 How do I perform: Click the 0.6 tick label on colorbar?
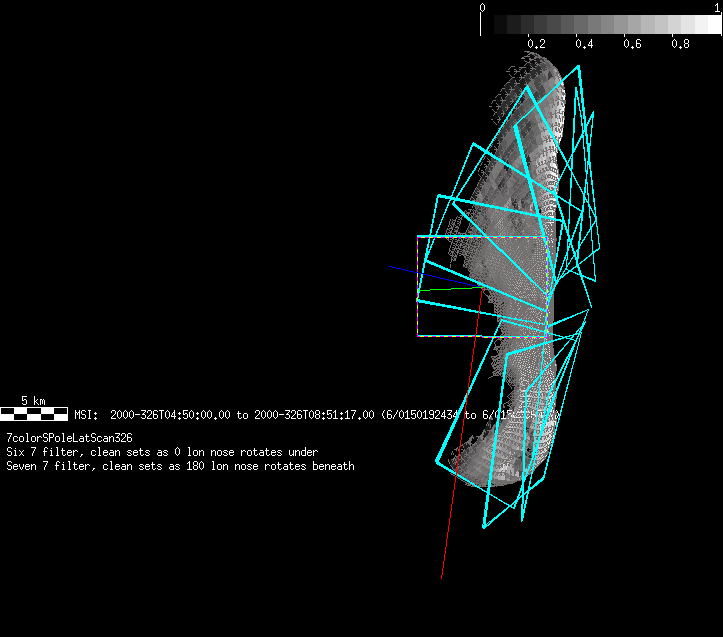(x=632, y=44)
